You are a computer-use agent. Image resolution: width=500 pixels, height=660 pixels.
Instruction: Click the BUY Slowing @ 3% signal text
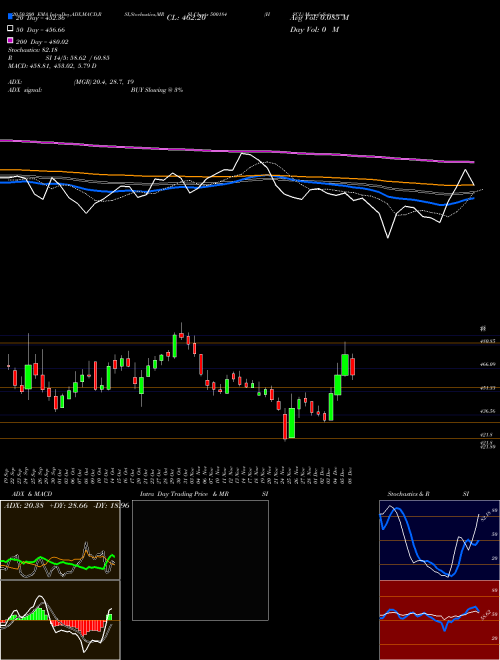click(x=157, y=90)
